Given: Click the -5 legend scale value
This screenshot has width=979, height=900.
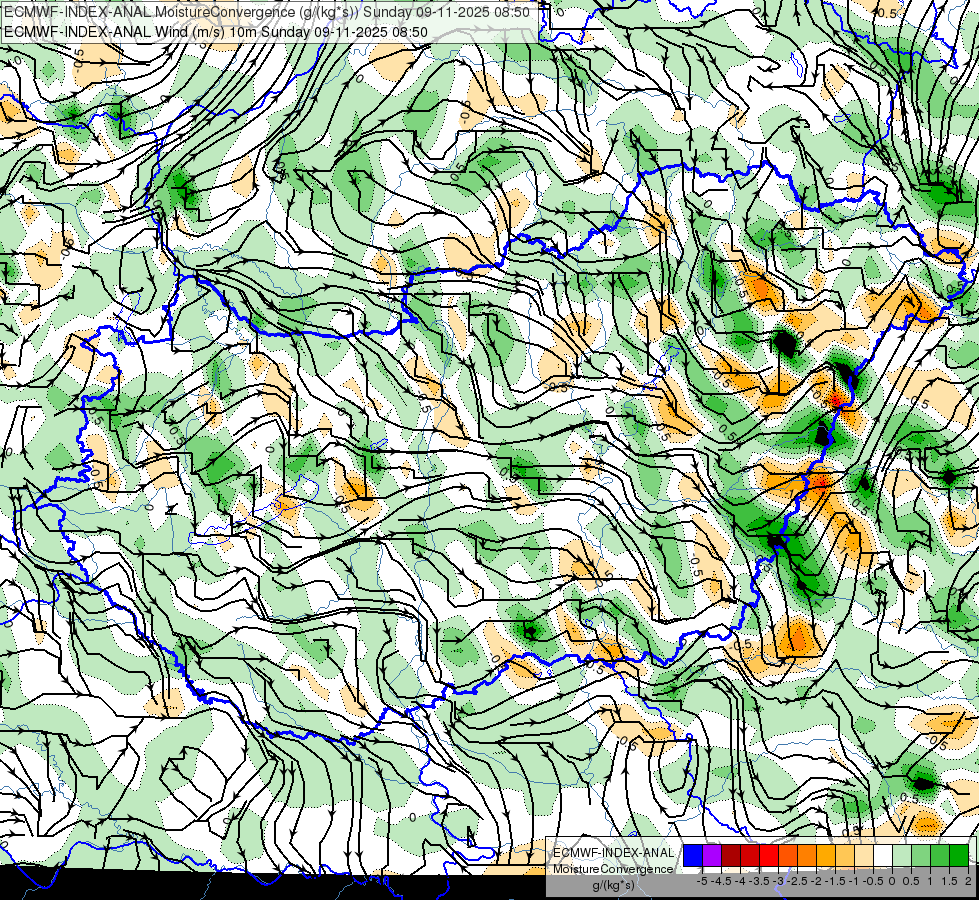Looking at the screenshot, I should click(702, 881).
